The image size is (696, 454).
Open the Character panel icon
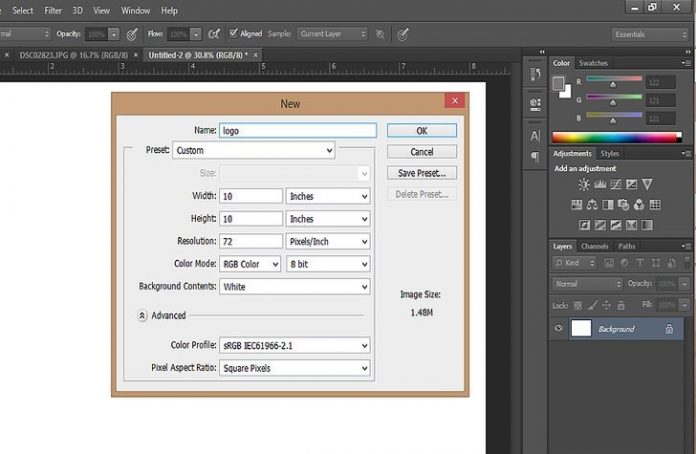[535, 136]
